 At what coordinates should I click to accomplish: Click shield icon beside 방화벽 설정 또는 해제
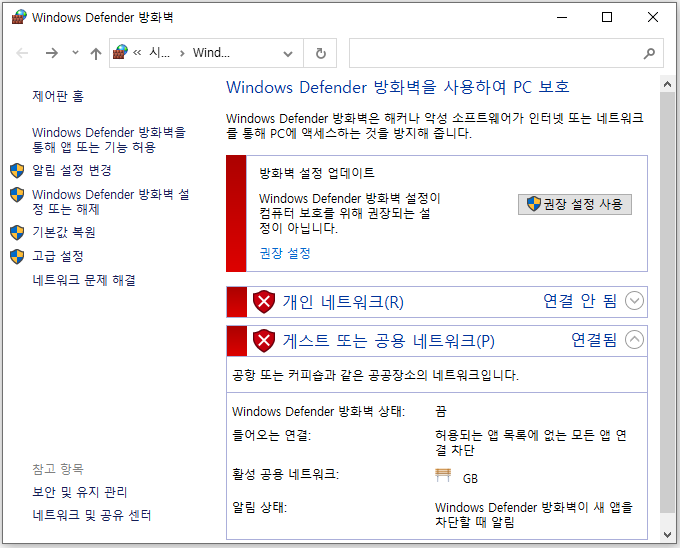tap(17, 195)
